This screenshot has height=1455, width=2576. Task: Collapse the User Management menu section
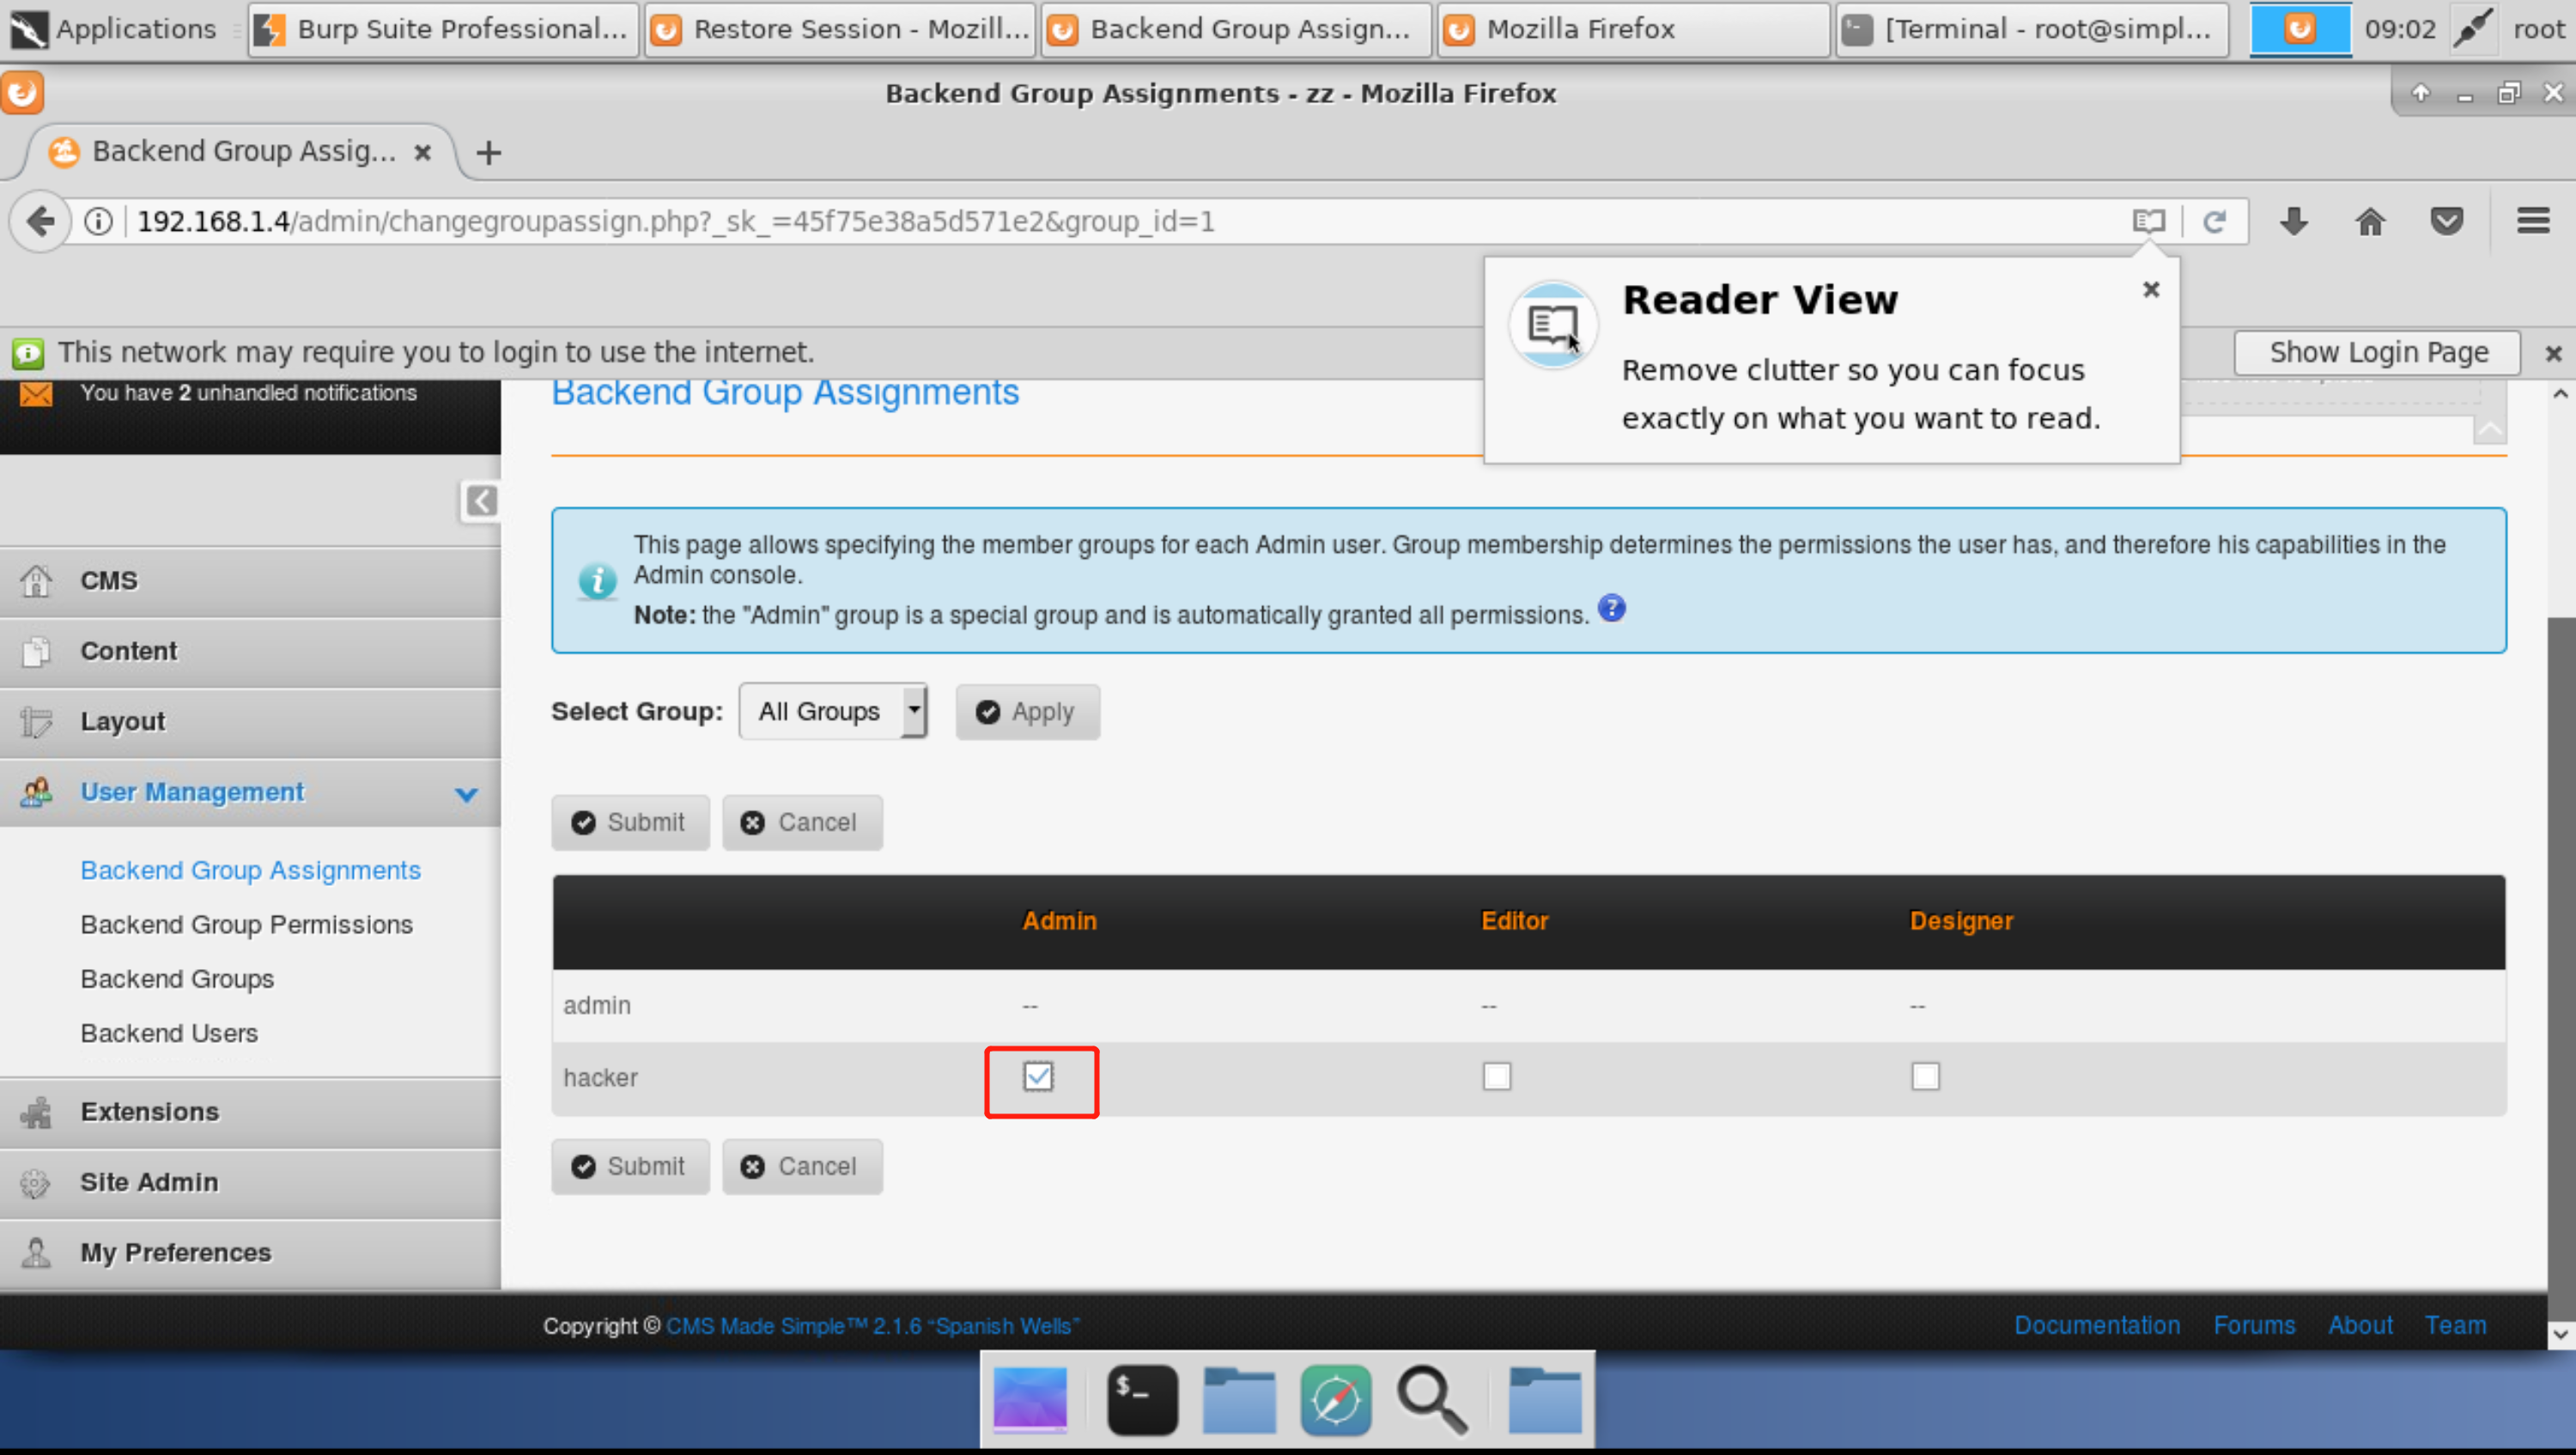pyautogui.click(x=466, y=794)
